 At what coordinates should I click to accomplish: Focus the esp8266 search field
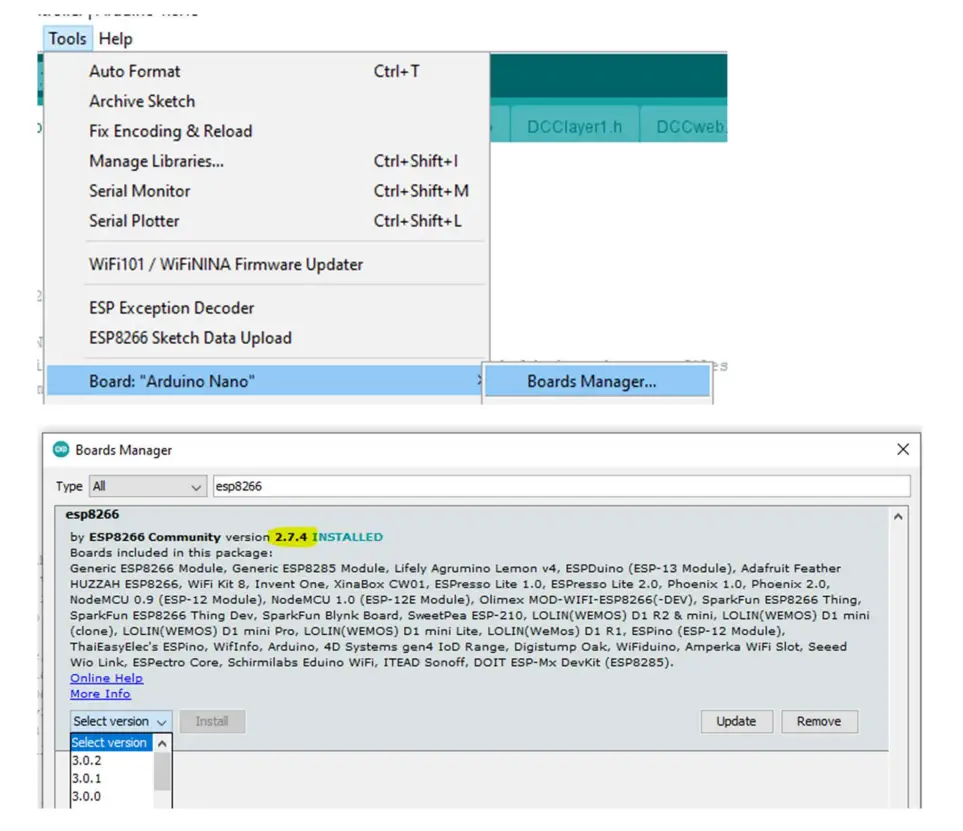coord(561,486)
